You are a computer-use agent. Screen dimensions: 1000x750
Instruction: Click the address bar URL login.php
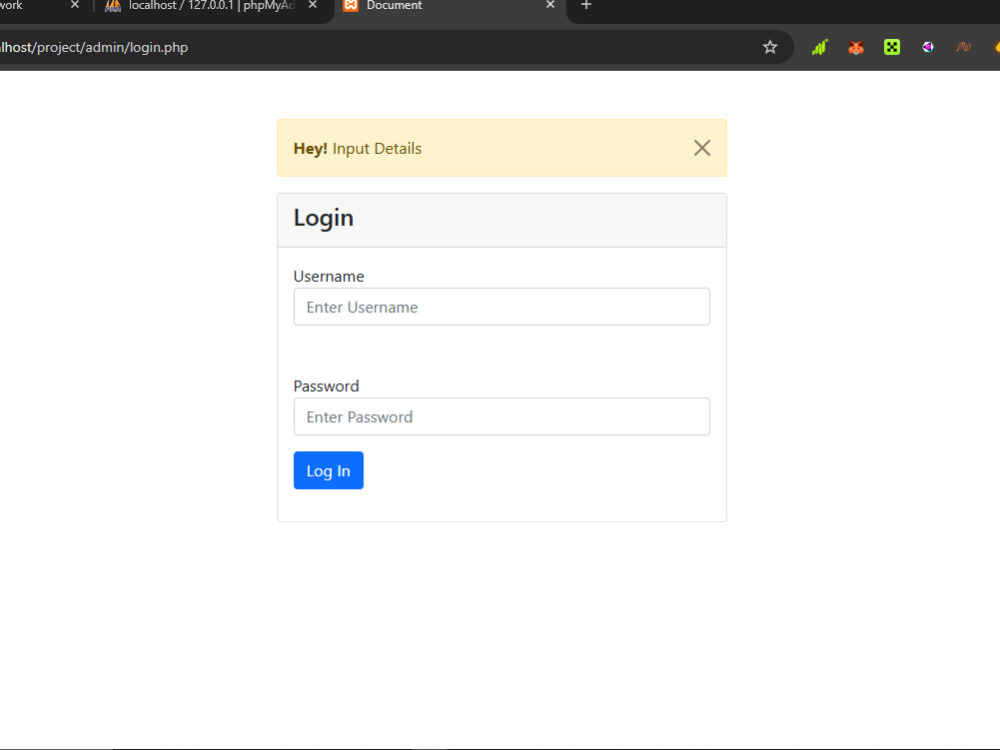tap(94, 47)
